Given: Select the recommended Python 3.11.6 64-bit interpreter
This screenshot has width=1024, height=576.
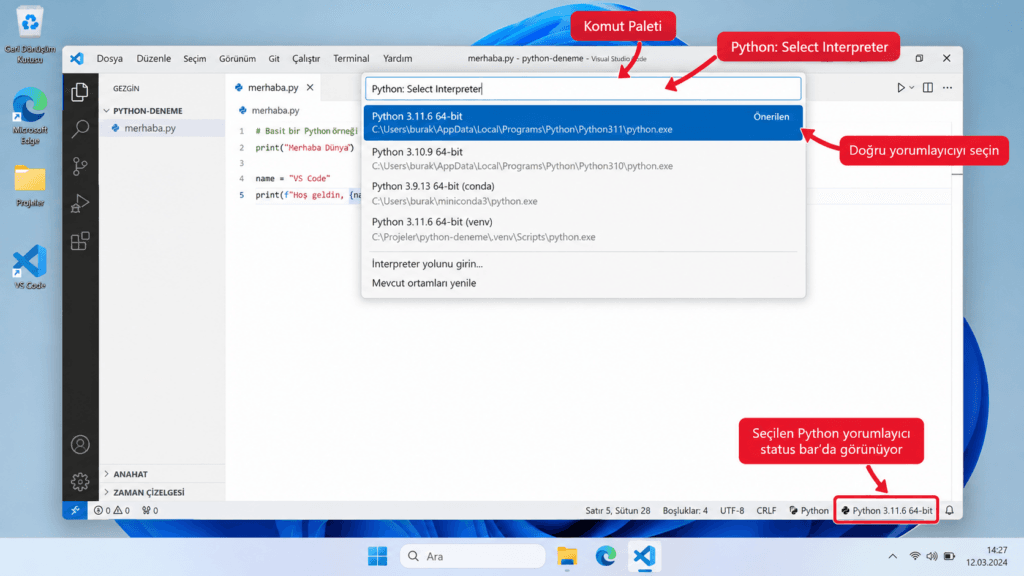Looking at the screenshot, I should (583, 123).
